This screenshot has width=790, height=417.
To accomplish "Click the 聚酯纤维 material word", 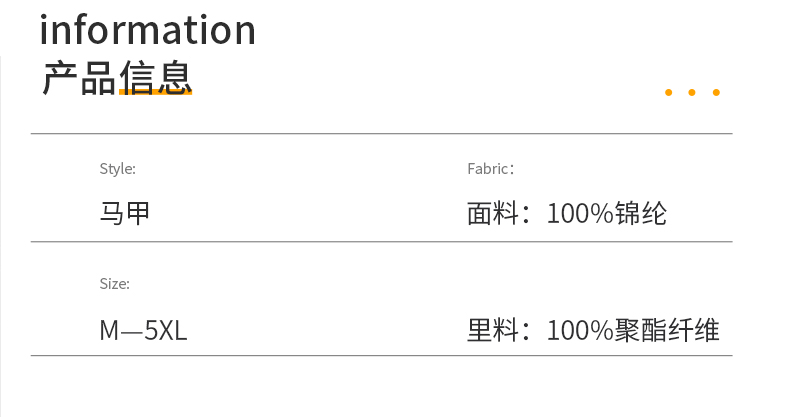I will tap(667, 331).
